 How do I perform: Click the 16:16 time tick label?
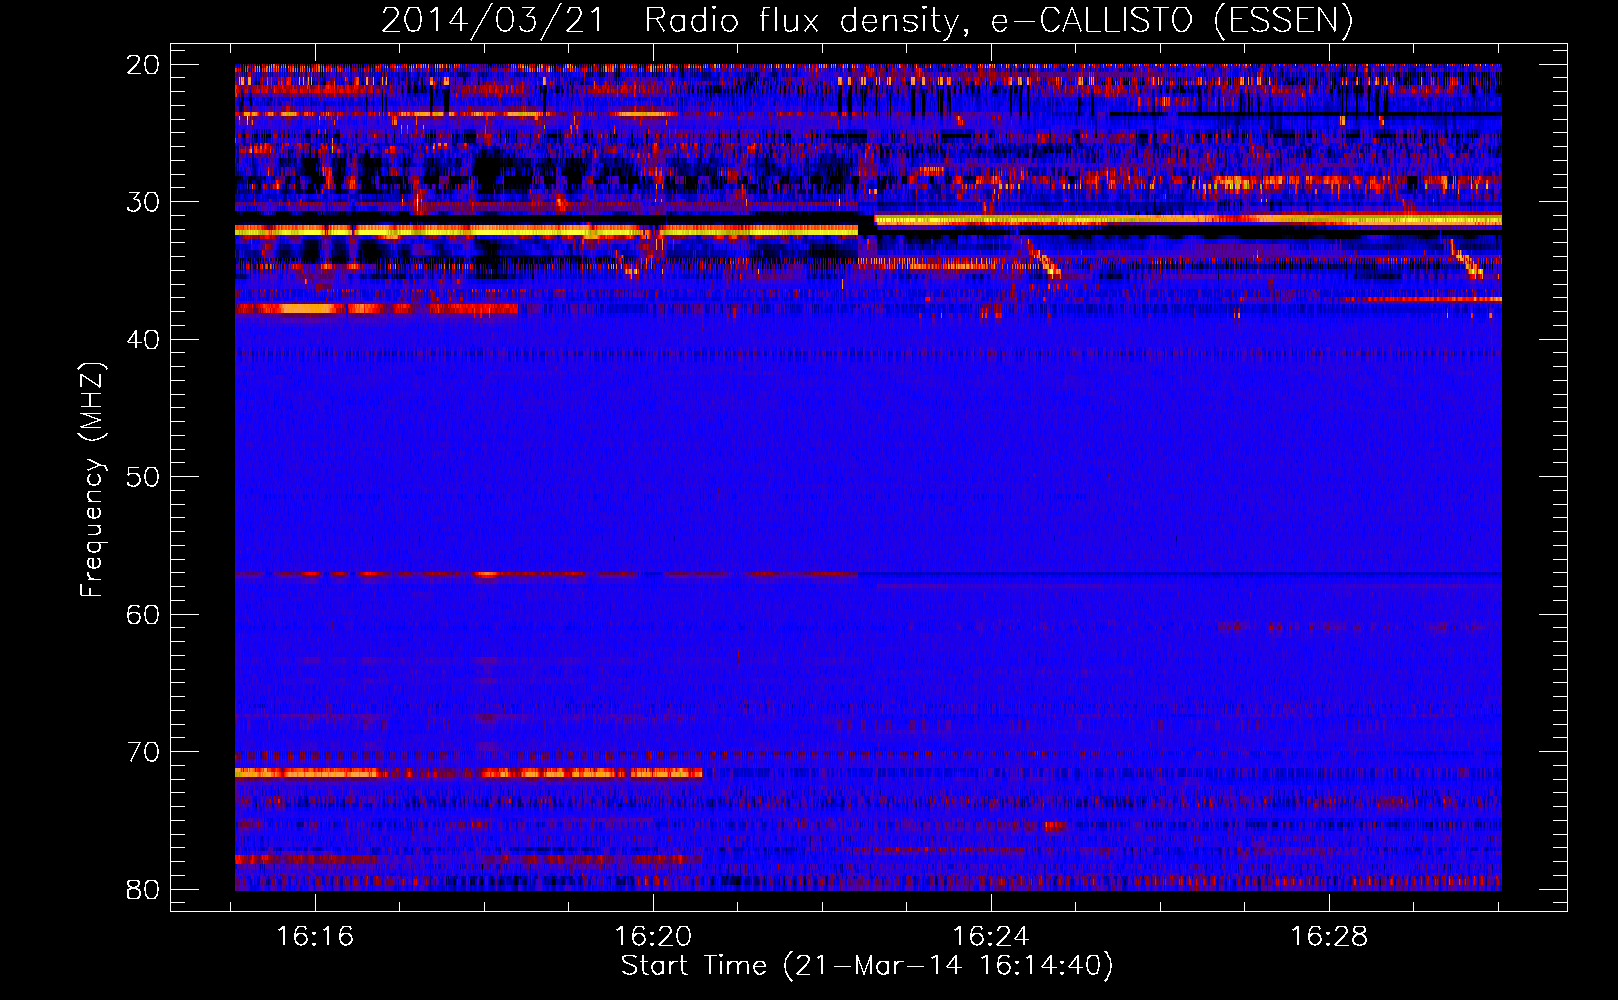315,937
